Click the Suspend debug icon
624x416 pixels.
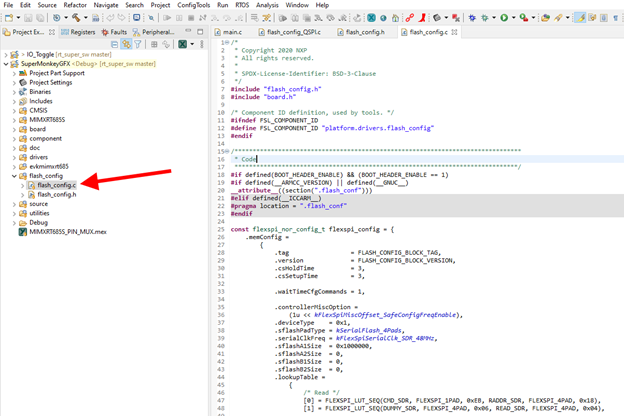[x=179, y=18]
